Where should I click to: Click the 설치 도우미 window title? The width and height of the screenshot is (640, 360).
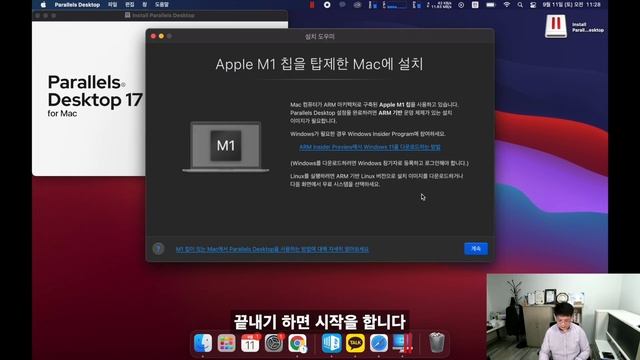[320, 36]
